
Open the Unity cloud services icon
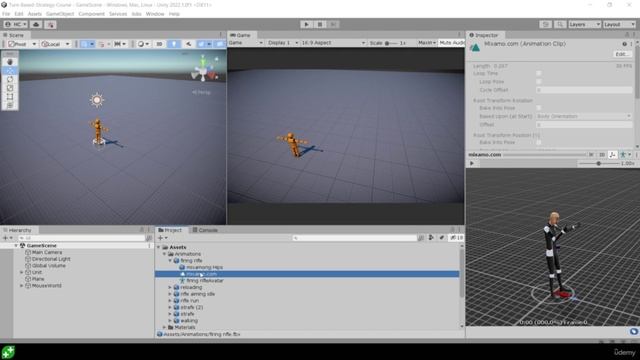coord(36,24)
